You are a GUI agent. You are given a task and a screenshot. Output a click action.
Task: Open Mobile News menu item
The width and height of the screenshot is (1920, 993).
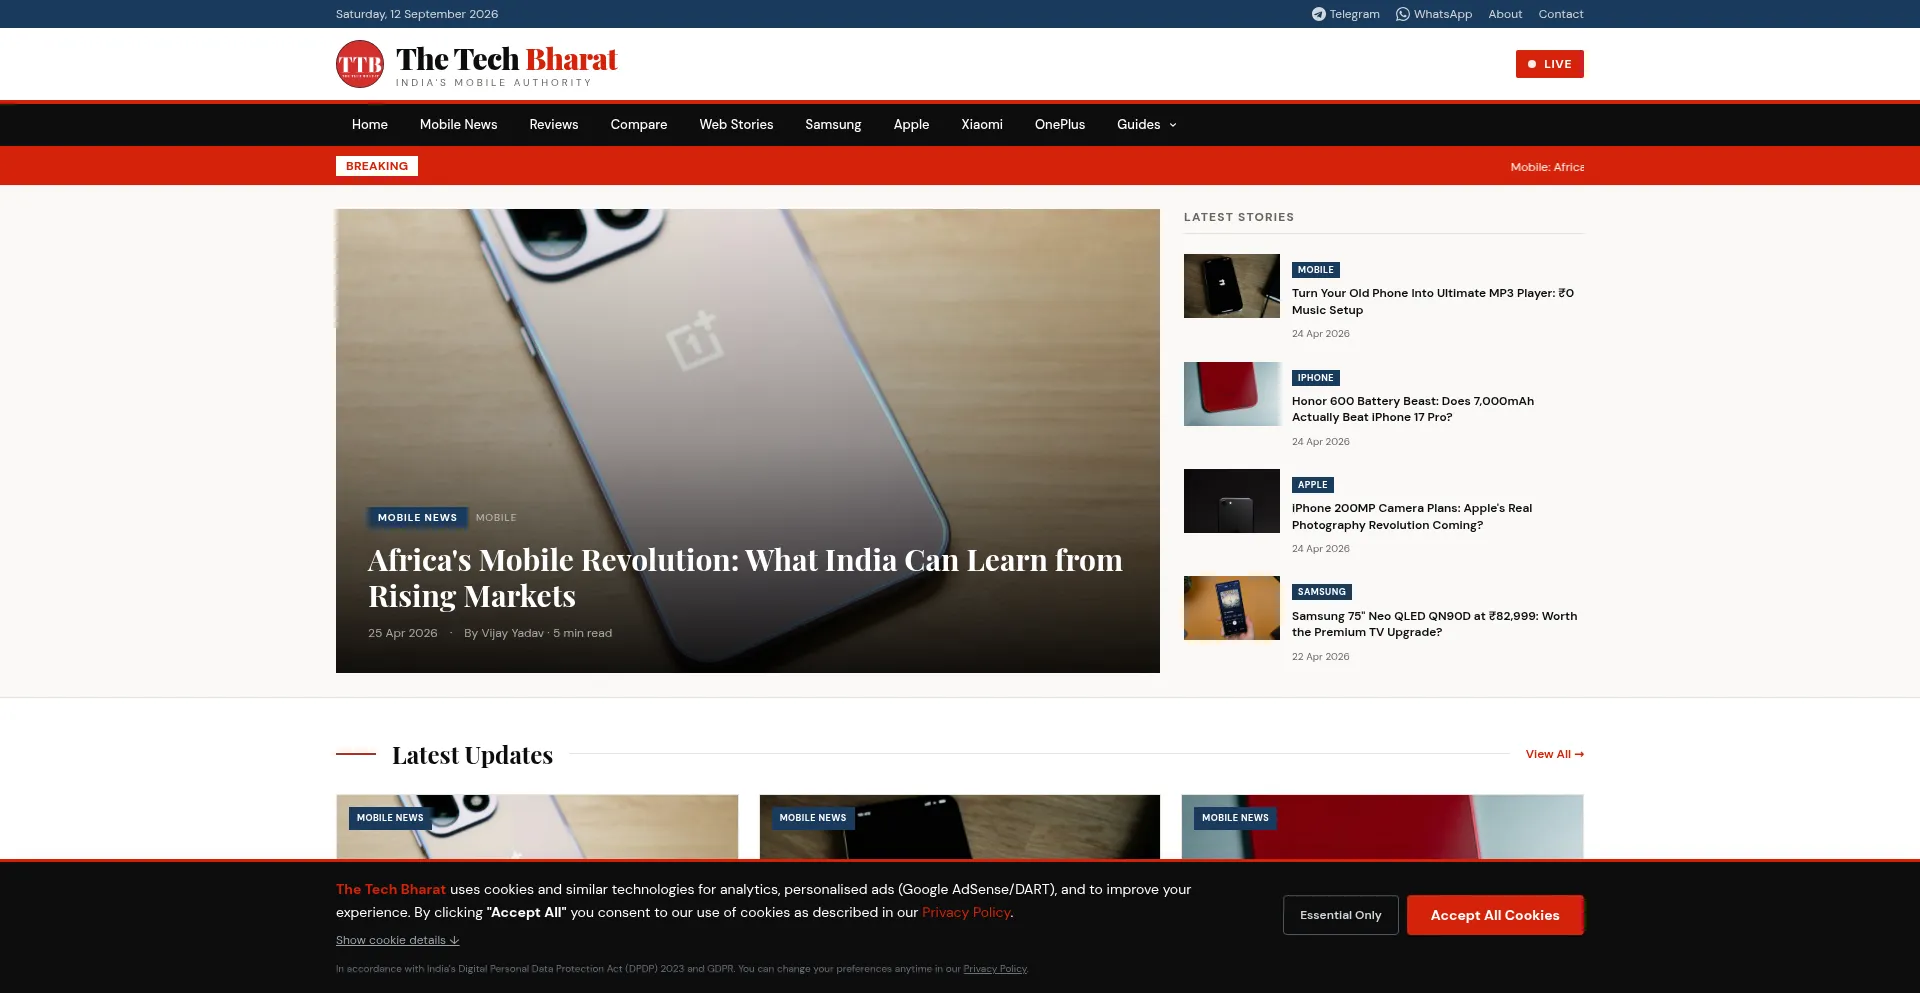point(458,125)
